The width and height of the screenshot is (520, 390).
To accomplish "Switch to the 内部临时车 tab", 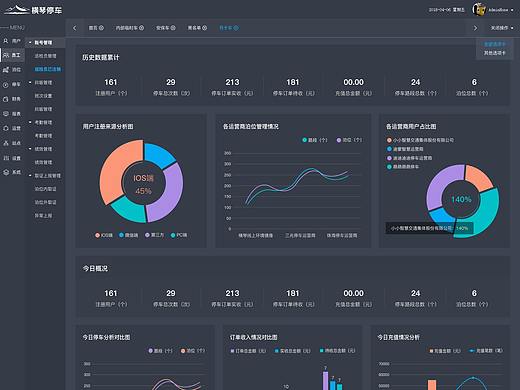I will [x=126, y=28].
